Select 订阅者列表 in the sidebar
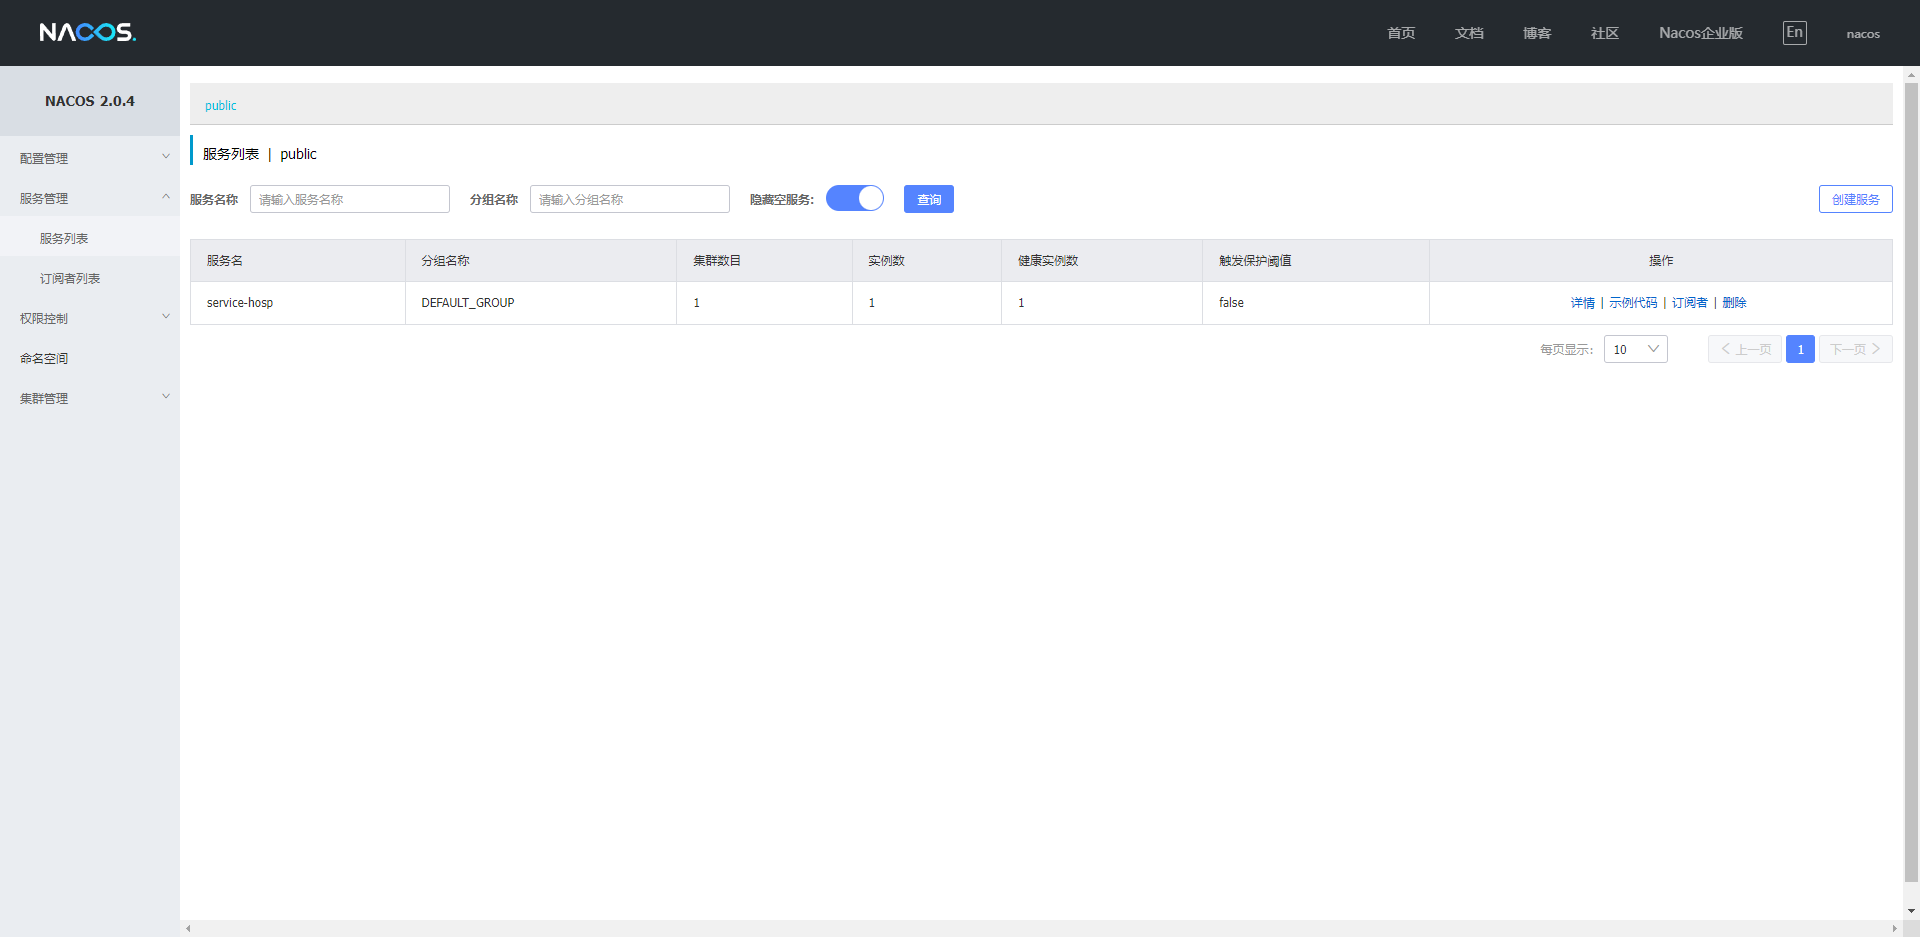The height and width of the screenshot is (937, 1920). 69,277
